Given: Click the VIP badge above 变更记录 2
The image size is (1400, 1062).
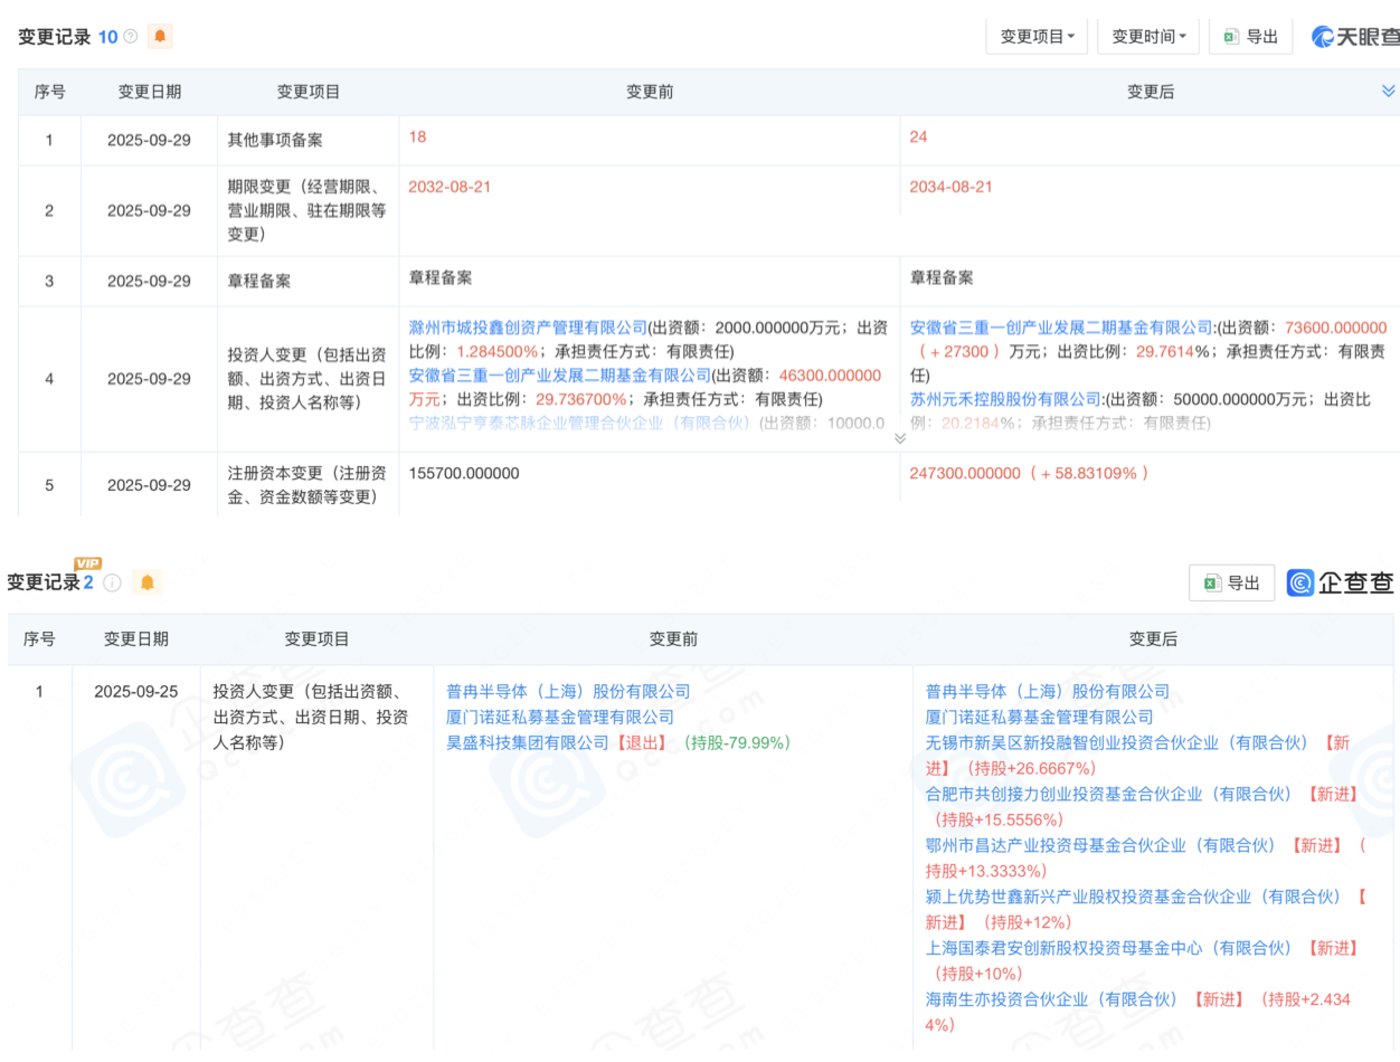Looking at the screenshot, I should pyautogui.click(x=88, y=563).
